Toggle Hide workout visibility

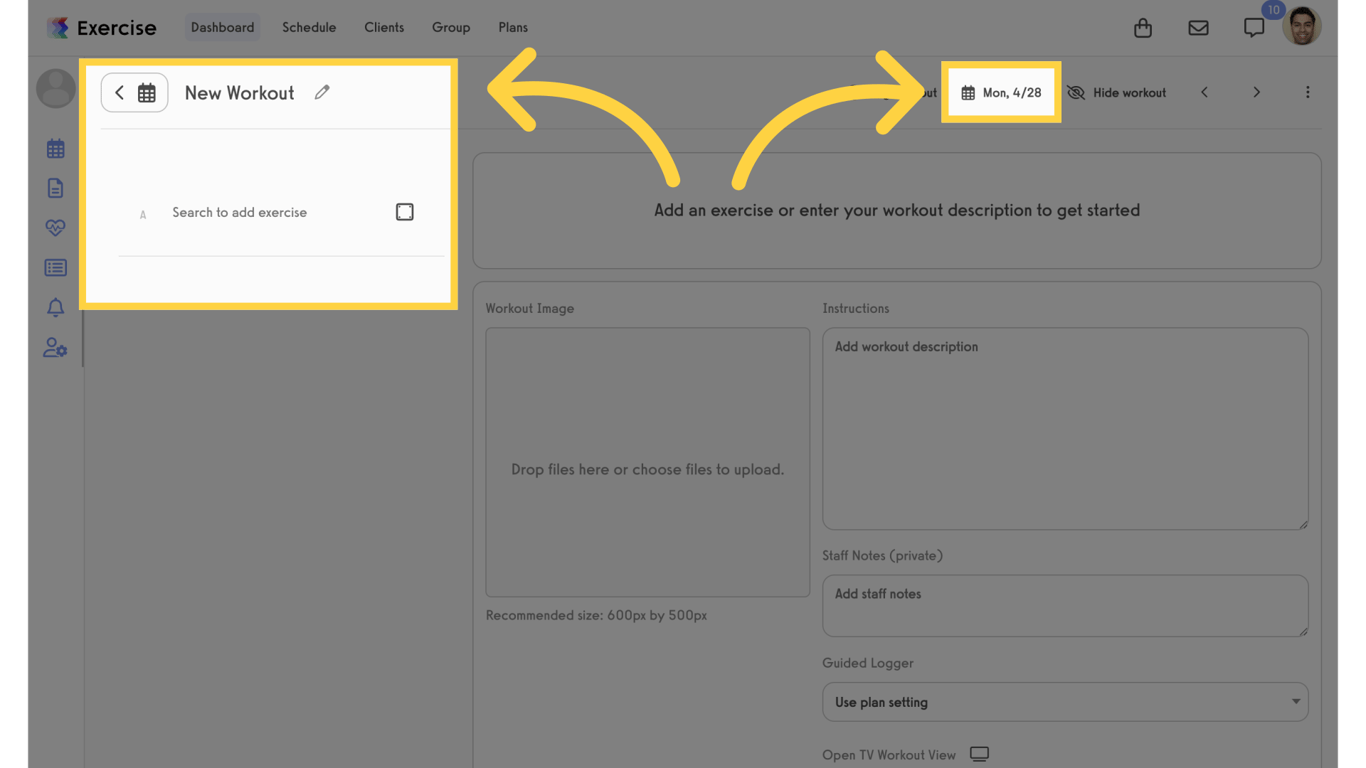point(1116,93)
